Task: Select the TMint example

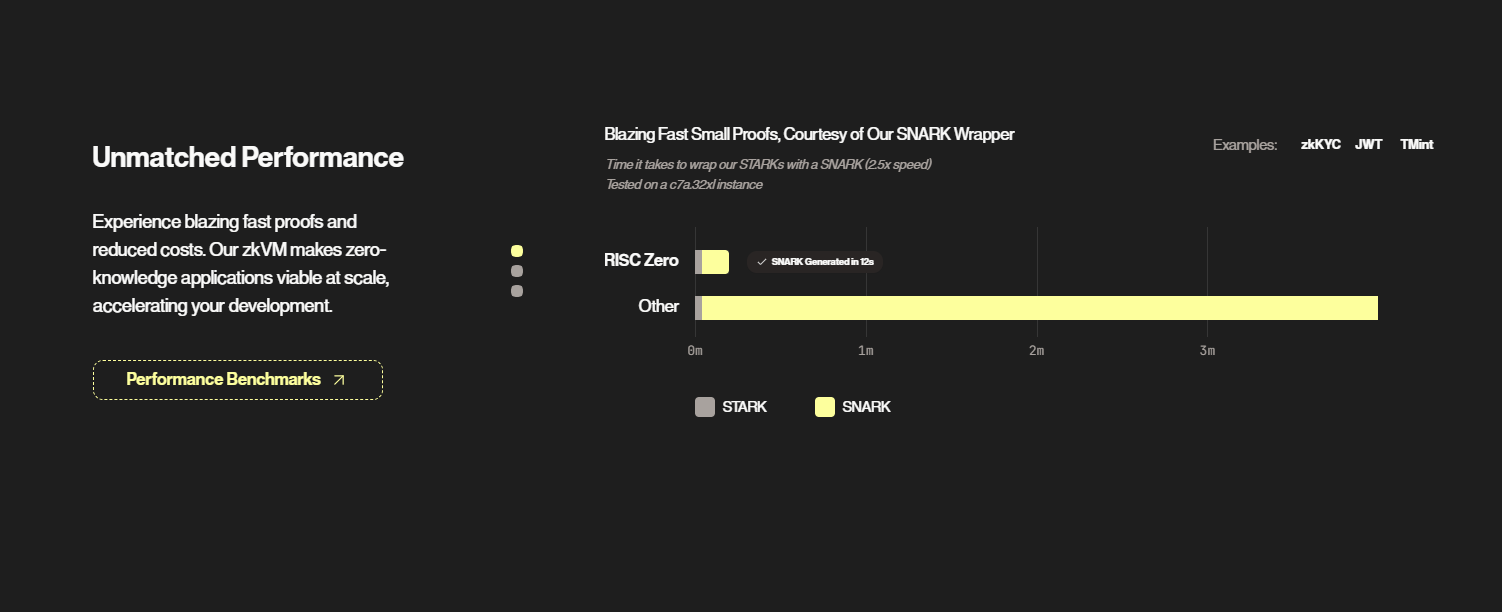Action: (x=1416, y=145)
